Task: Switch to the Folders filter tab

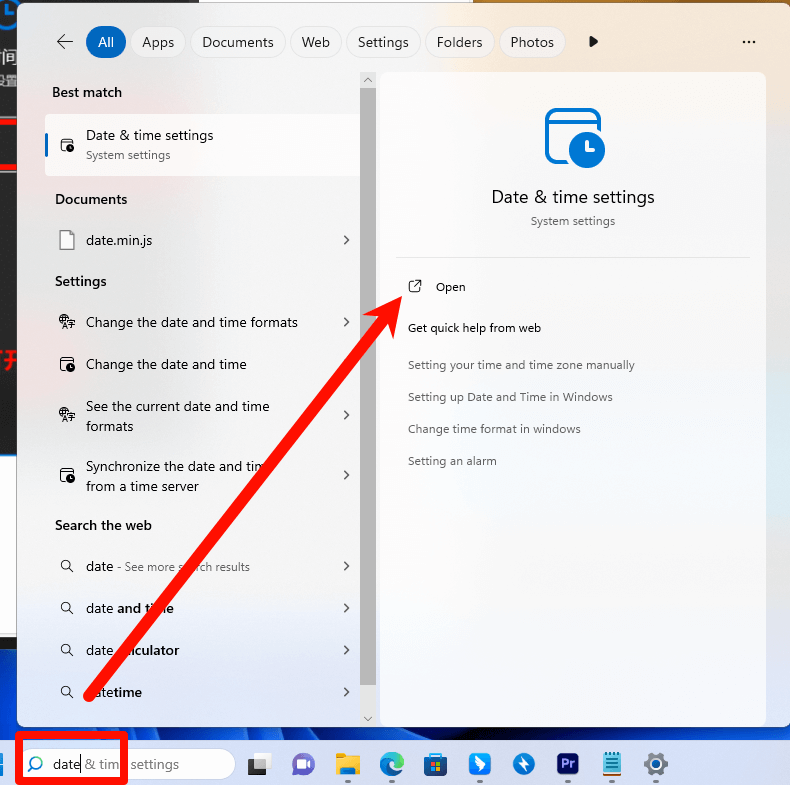Action: pyautogui.click(x=459, y=42)
